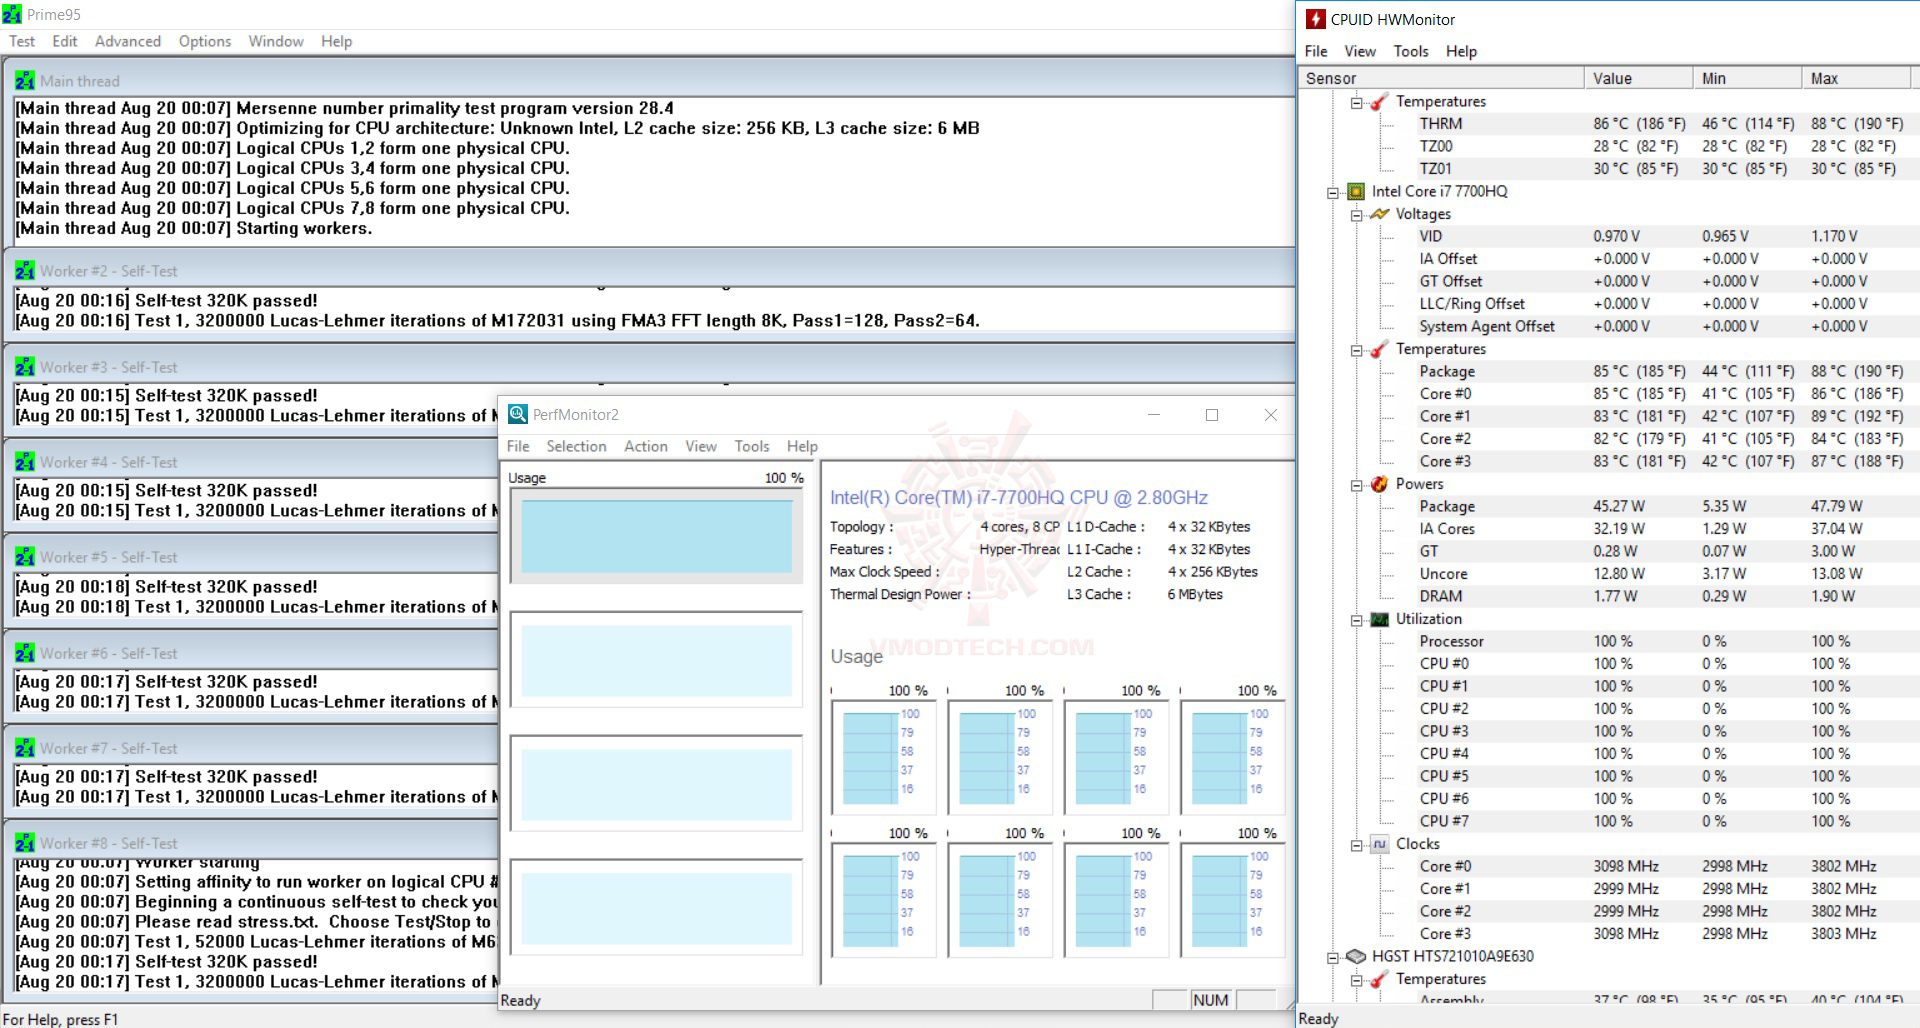The width and height of the screenshot is (1920, 1028).
Task: Select the Core #0 temperature row
Action: coord(1445,394)
